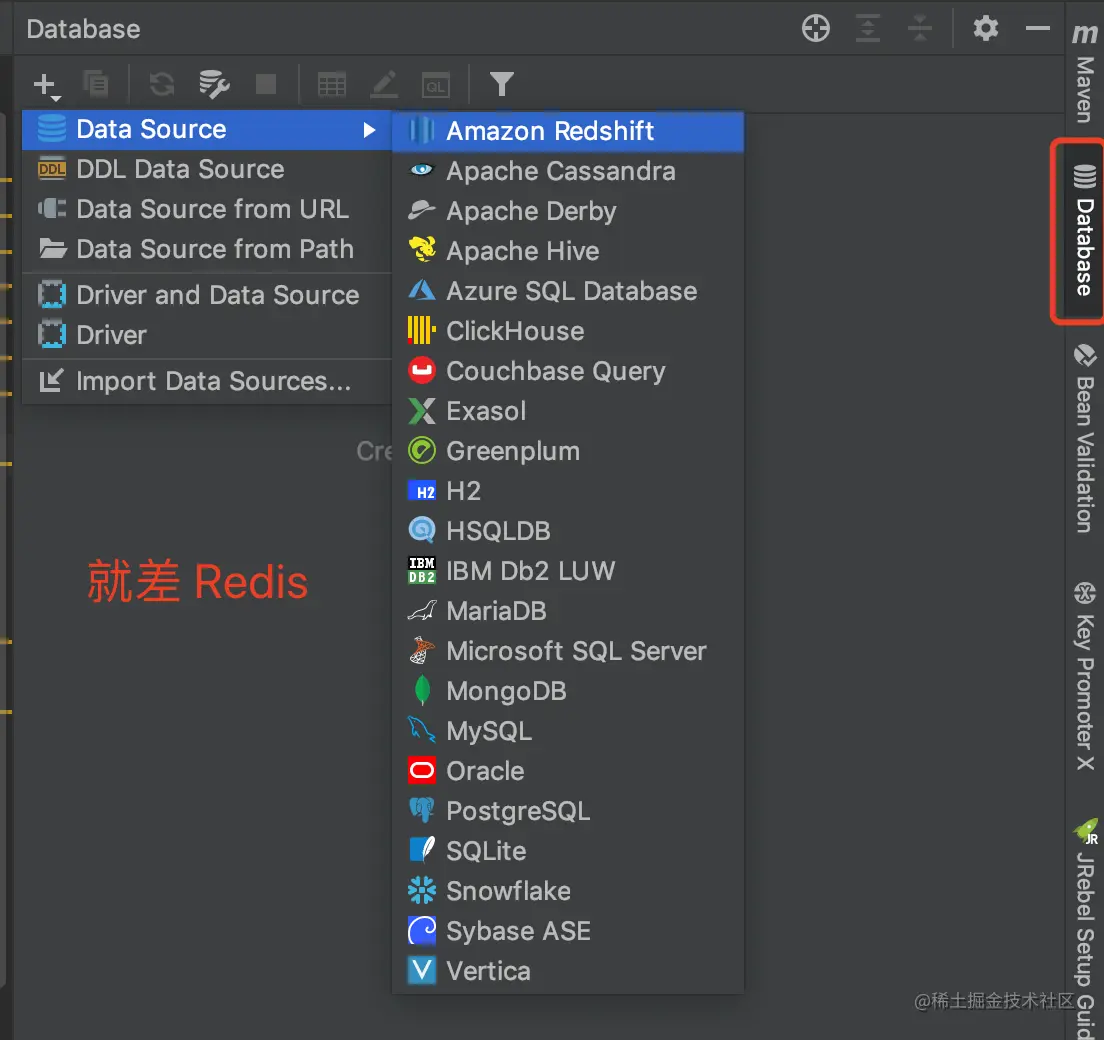
Task: Open the Bean Validation side tab
Action: coord(1085,439)
